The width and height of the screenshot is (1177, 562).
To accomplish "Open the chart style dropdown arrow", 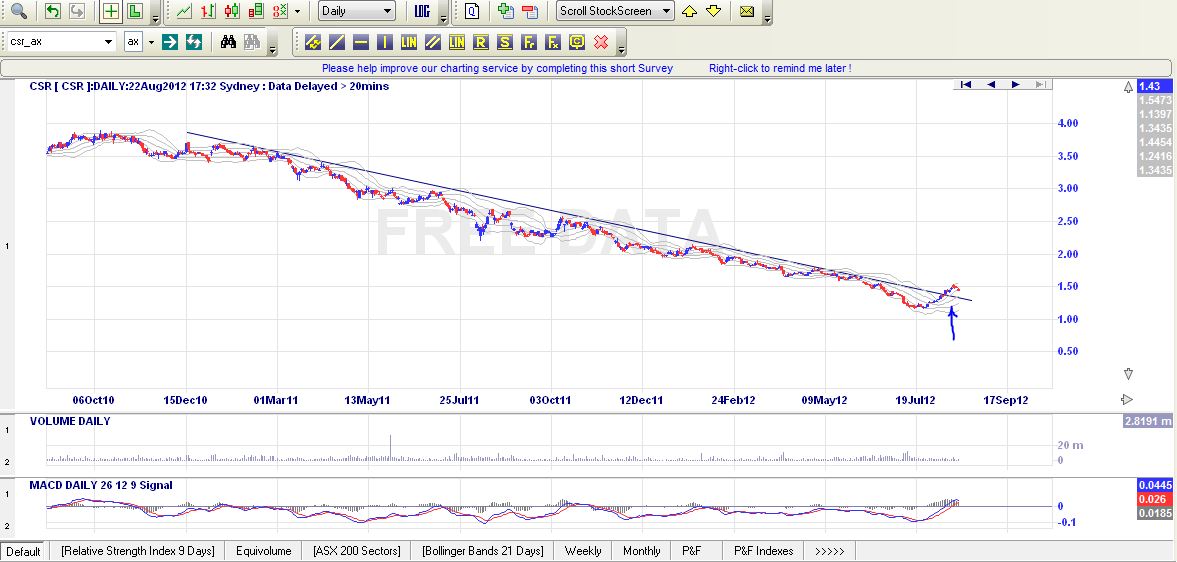I will (x=298, y=11).
